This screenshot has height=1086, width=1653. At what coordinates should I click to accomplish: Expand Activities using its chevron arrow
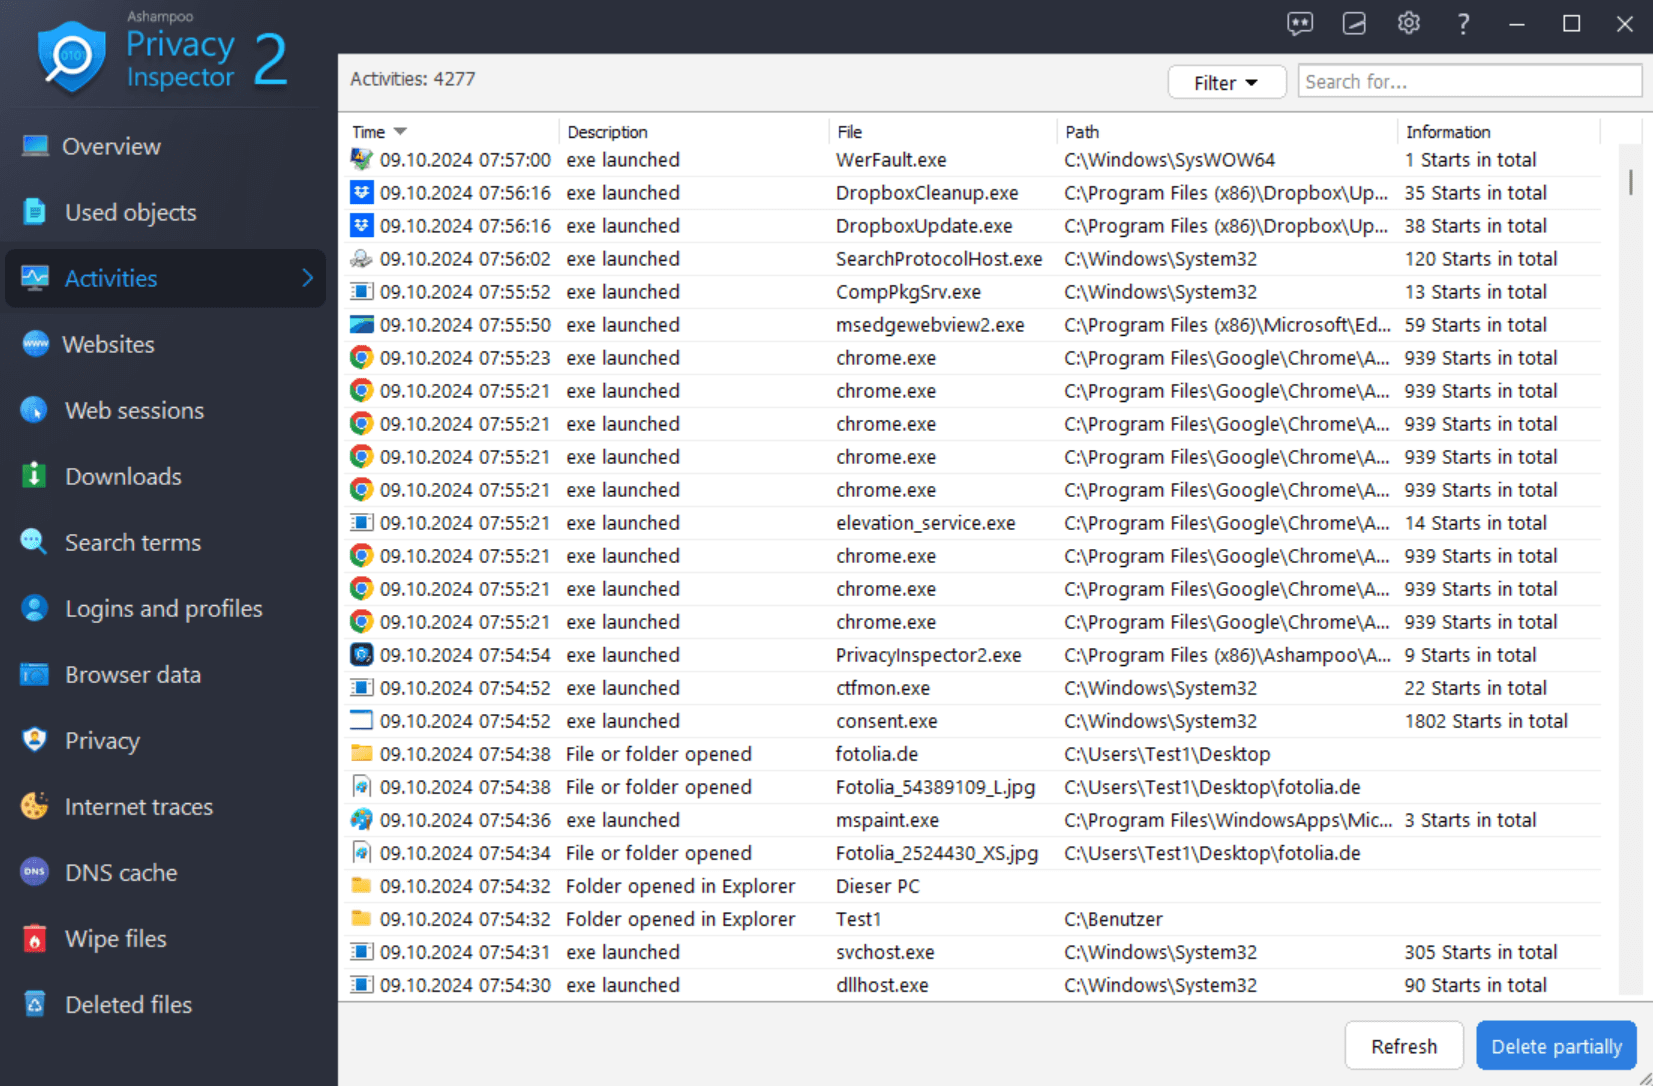[307, 278]
